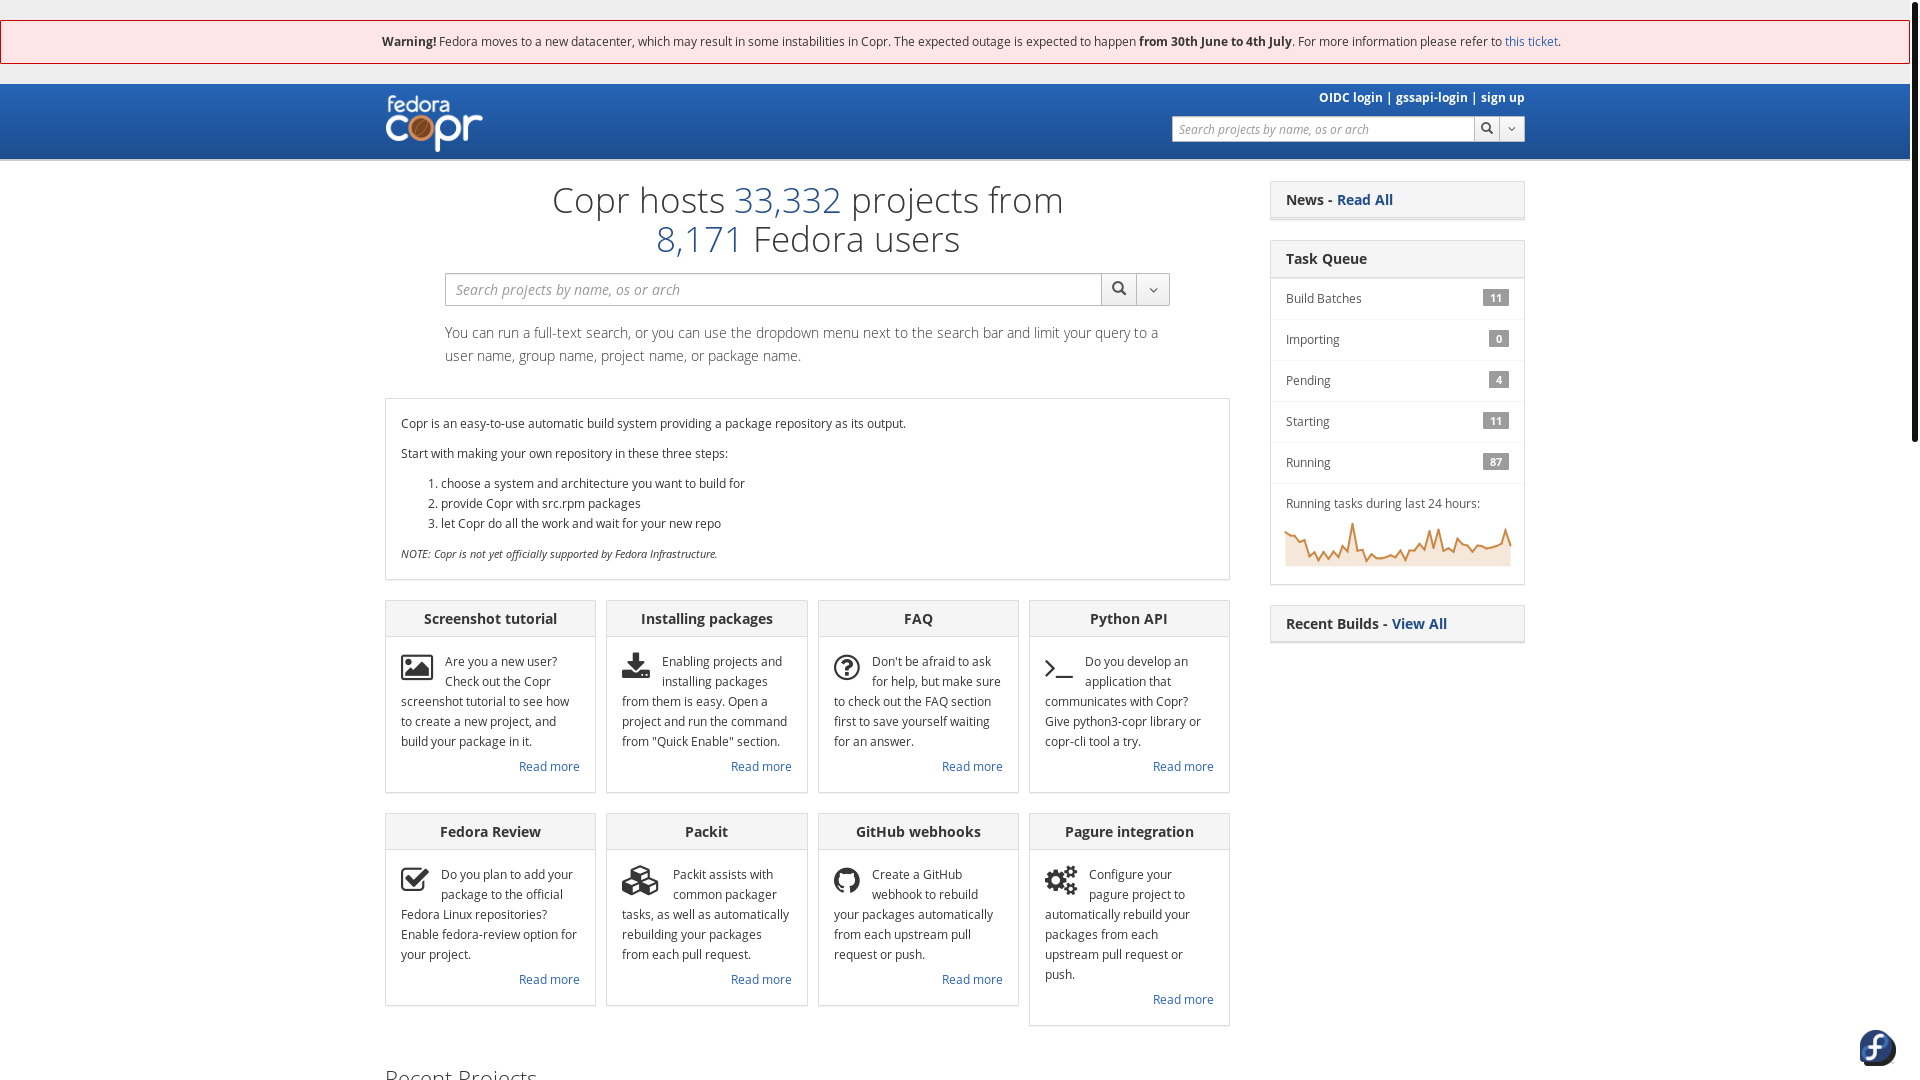Click the Running count badge 87

[1496, 462]
